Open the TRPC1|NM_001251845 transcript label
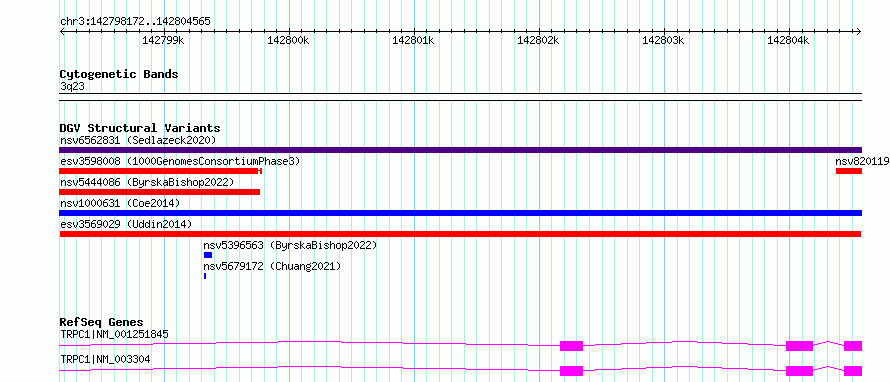Screen dimensions: 890x382 point(114,334)
